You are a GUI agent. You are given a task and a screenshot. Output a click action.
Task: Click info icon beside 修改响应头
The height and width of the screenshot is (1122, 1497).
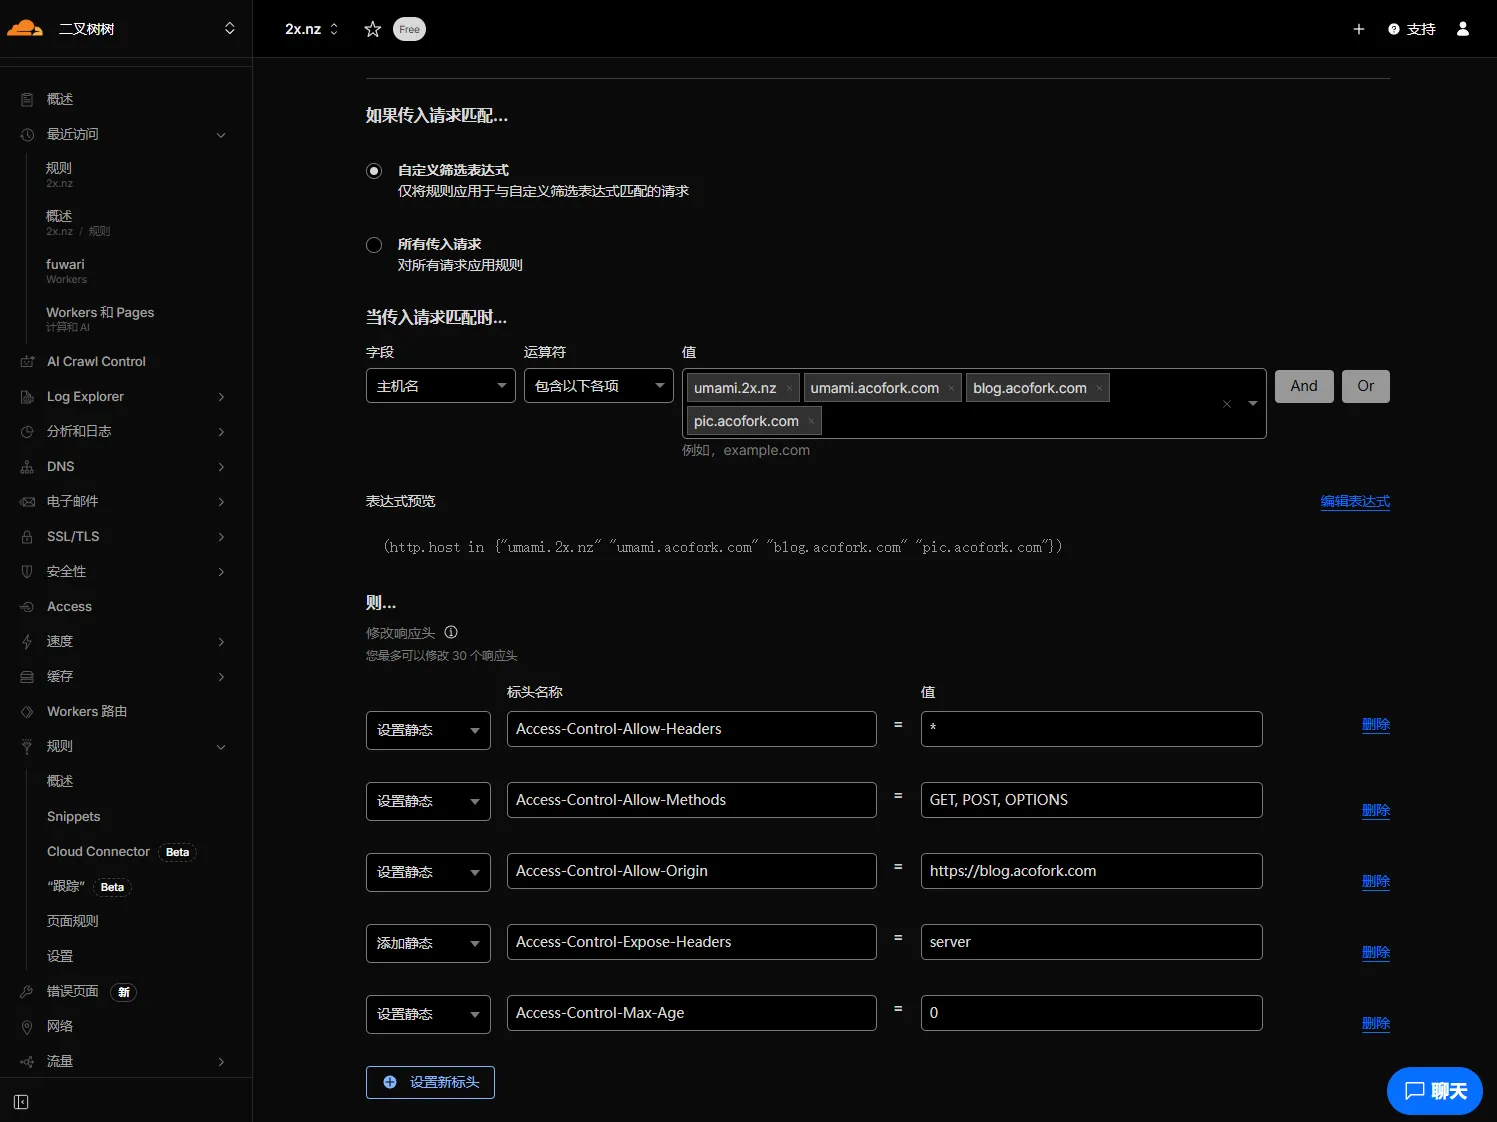click(451, 632)
